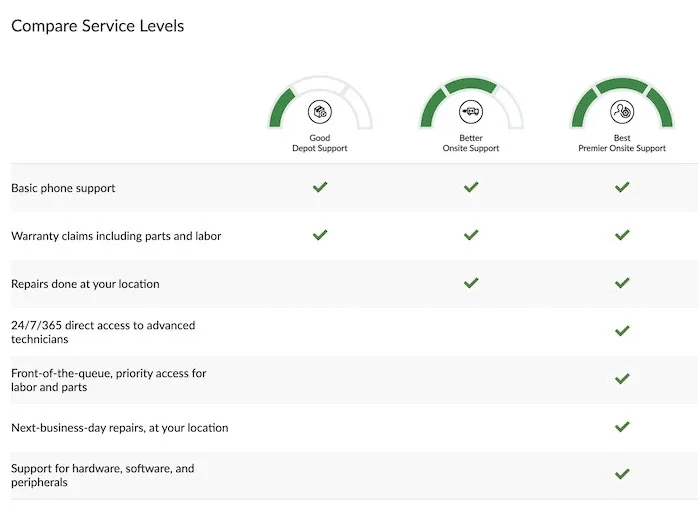The height and width of the screenshot is (507, 700).
Task: Click the Front-of-the-queue priority access checkmark
Action: pyautogui.click(x=622, y=379)
